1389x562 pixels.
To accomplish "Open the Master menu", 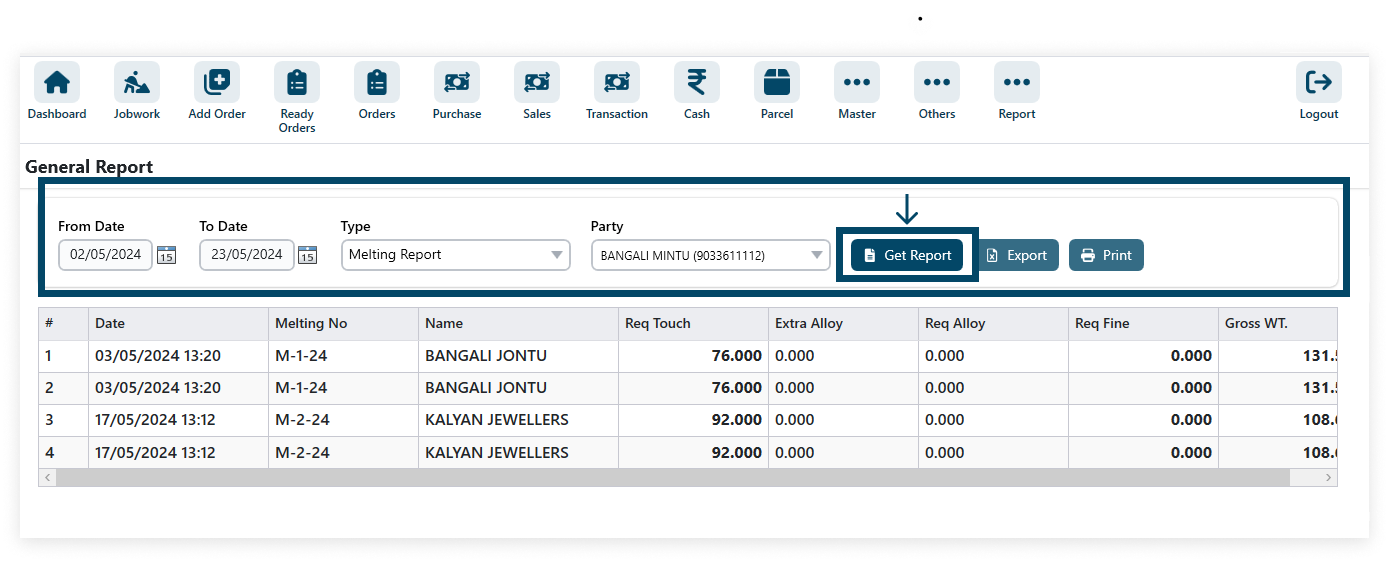I will pos(857,82).
